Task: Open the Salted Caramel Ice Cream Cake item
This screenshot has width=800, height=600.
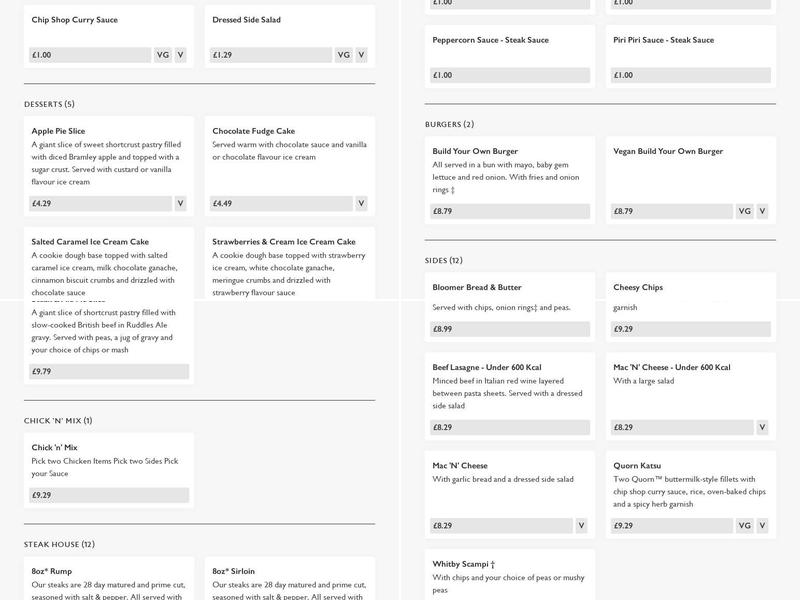Action: [90, 242]
